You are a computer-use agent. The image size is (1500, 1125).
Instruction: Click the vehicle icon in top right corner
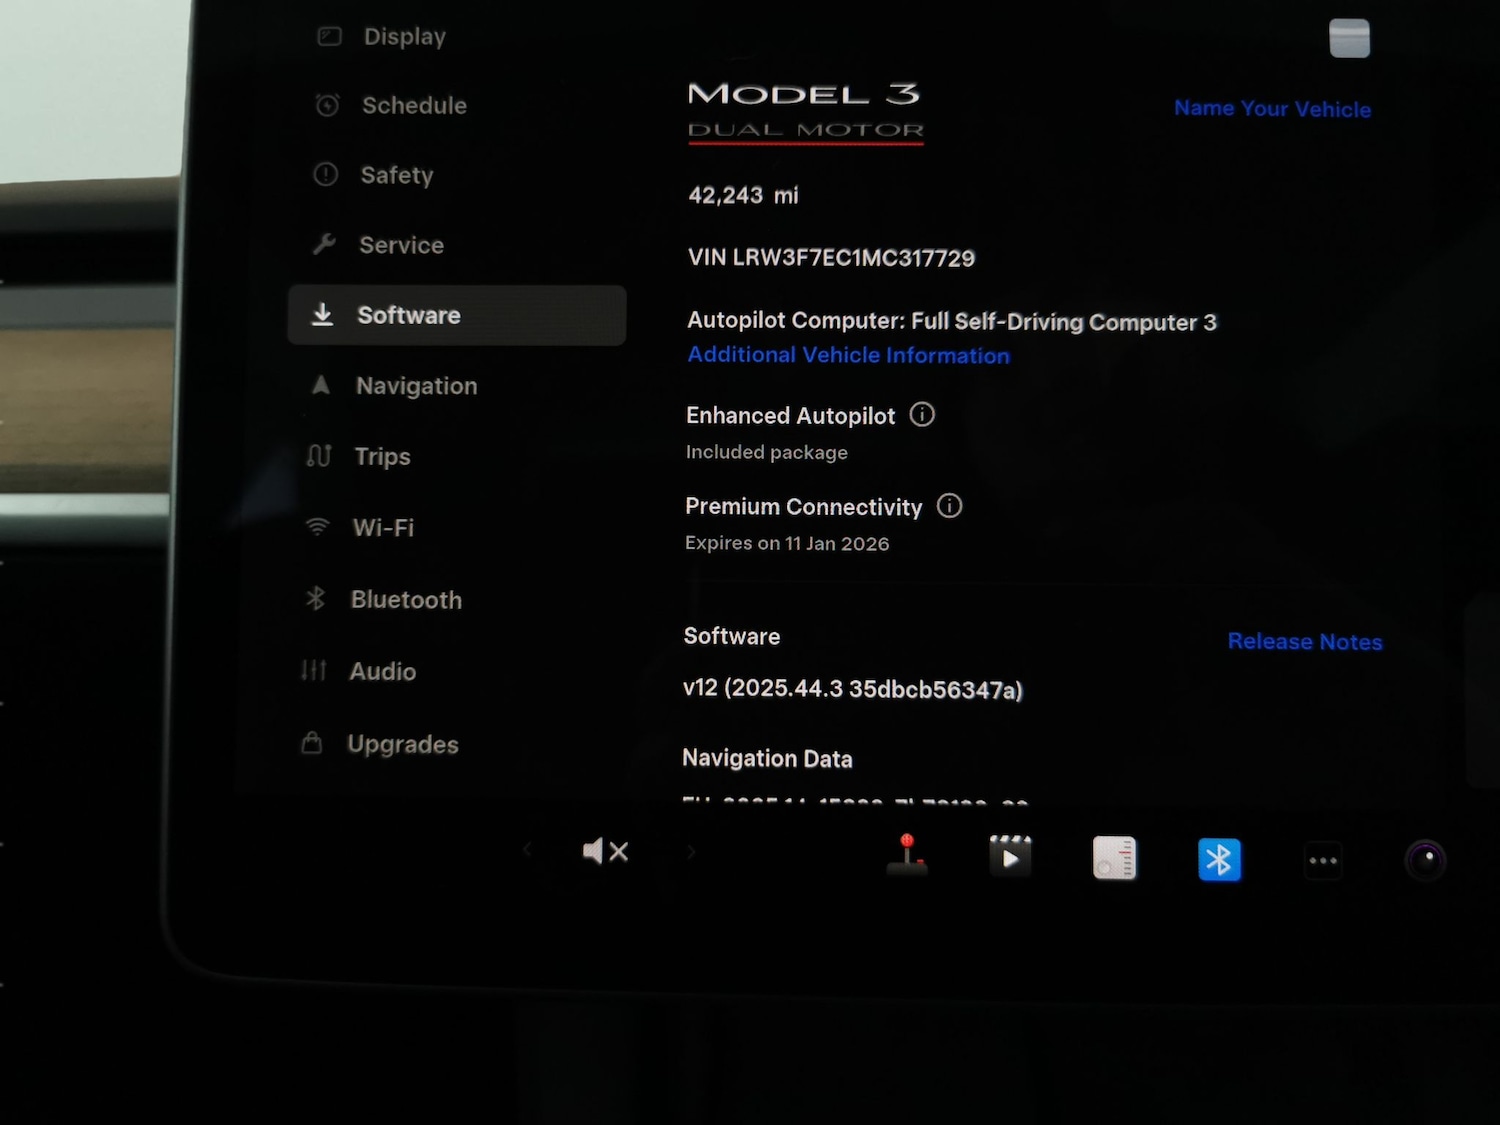(x=1349, y=37)
